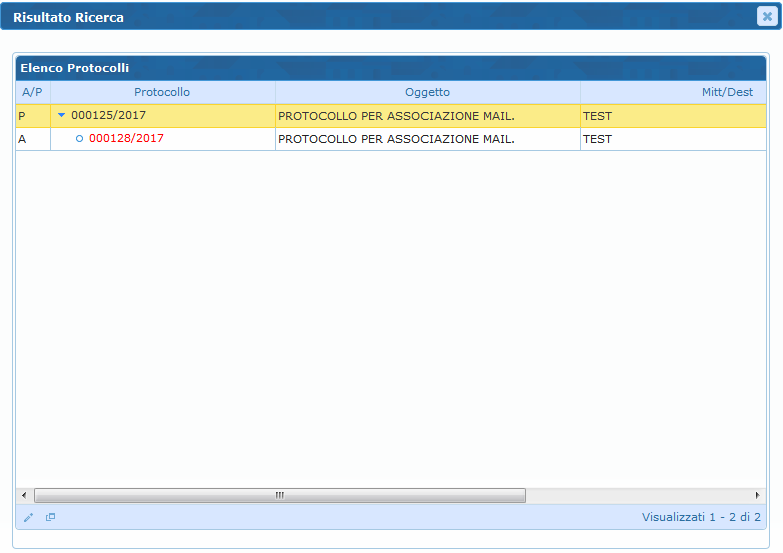Screen dimensions: 783x553
Task: Sort by the A/P column header
Action: coord(32,92)
